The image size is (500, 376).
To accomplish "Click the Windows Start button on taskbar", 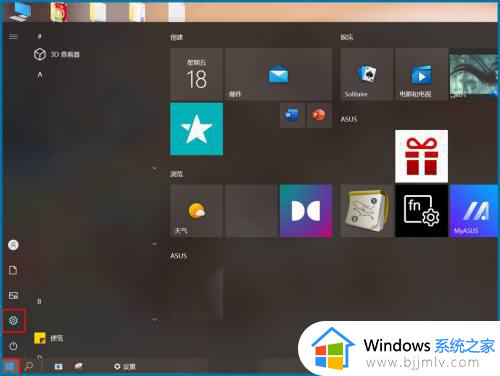I will tap(10, 367).
